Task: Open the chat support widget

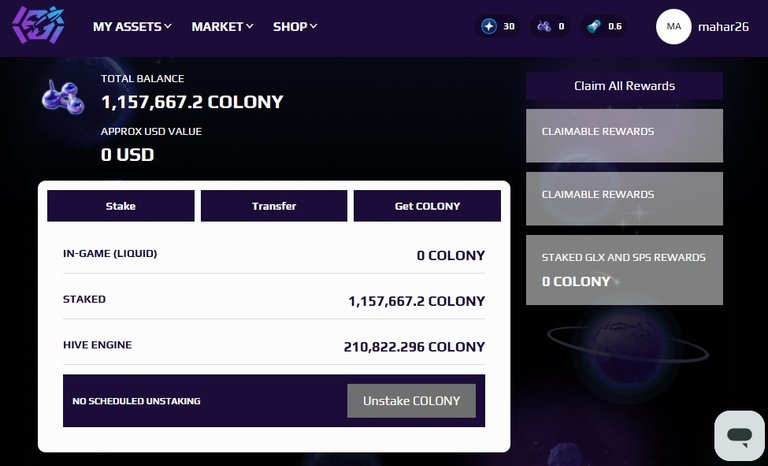Action: click(739, 436)
